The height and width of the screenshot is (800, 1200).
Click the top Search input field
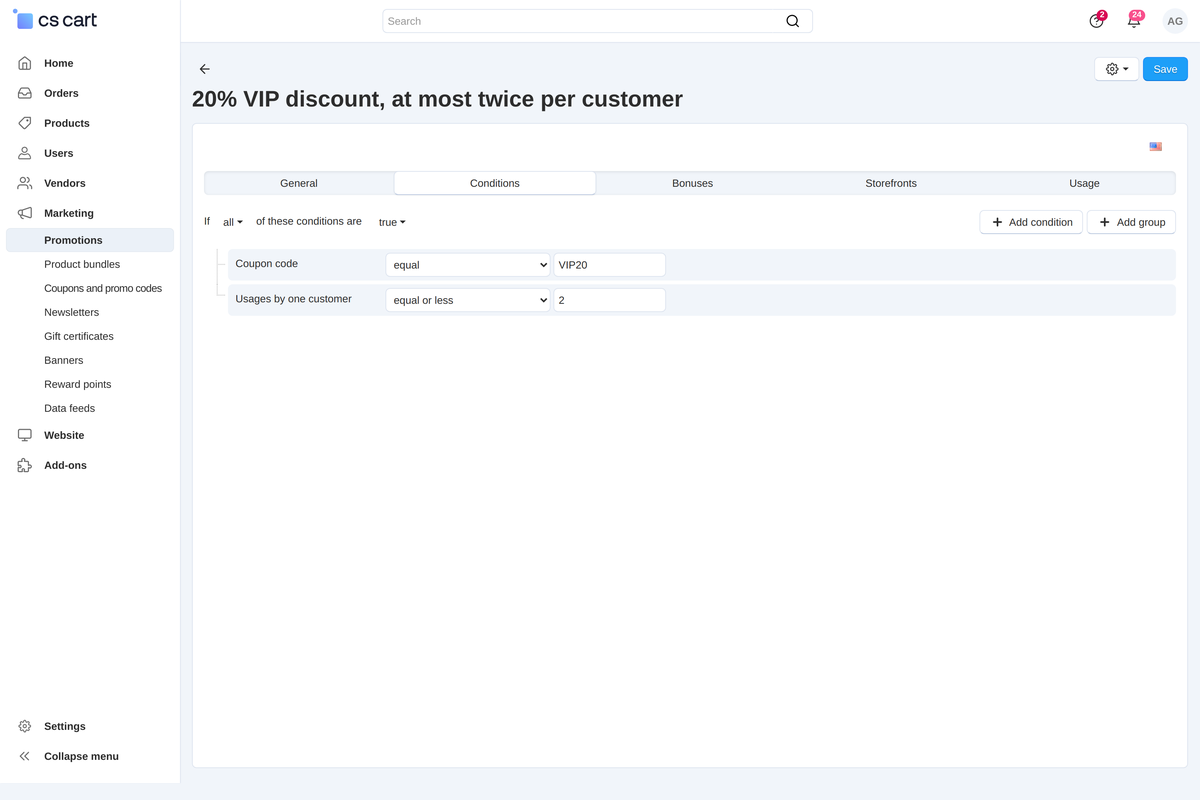(597, 21)
